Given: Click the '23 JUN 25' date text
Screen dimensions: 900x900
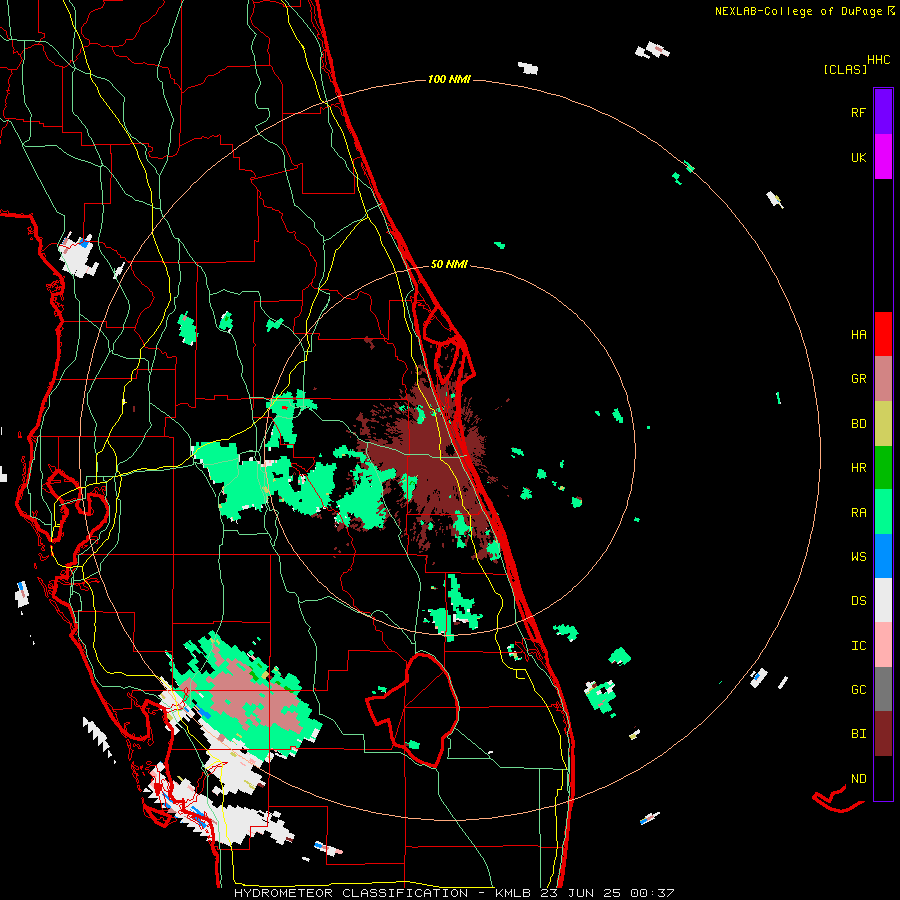Looking at the screenshot, I should [x=580, y=893].
